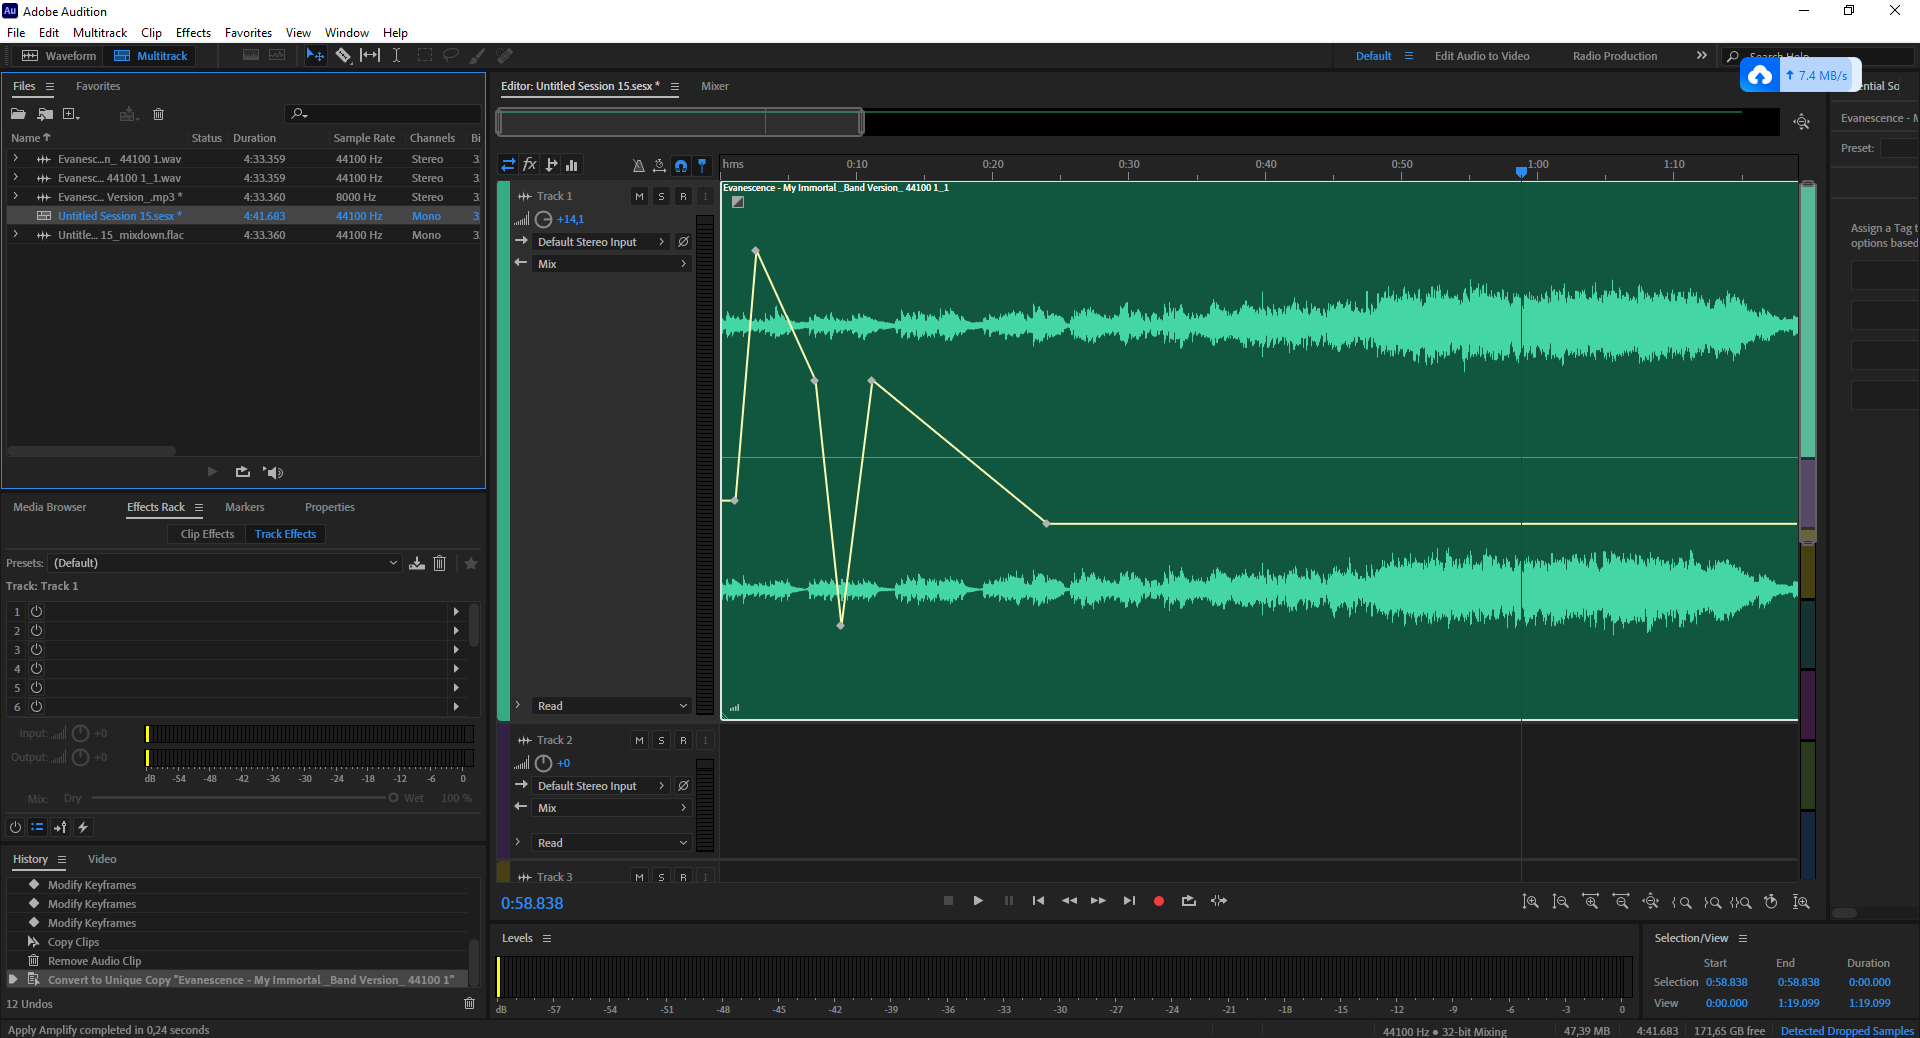Screen dimensions: 1920x1038
Task: Click the fx effects icon in editor
Action: click(x=530, y=165)
